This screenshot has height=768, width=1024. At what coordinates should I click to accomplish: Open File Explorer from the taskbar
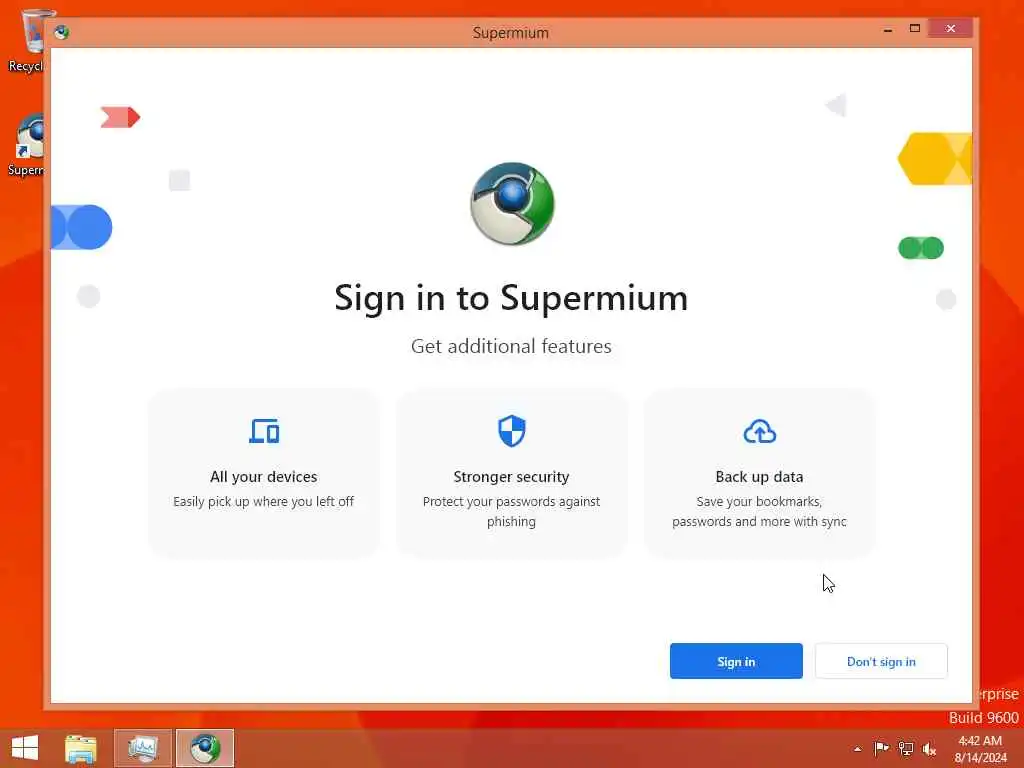point(81,748)
